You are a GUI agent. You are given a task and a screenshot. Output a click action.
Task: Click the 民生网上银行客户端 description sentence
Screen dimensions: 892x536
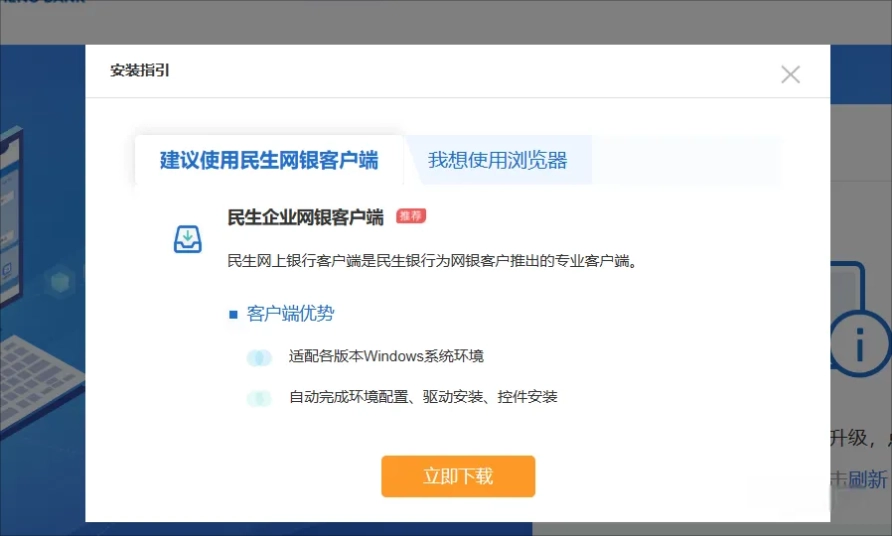(432, 261)
